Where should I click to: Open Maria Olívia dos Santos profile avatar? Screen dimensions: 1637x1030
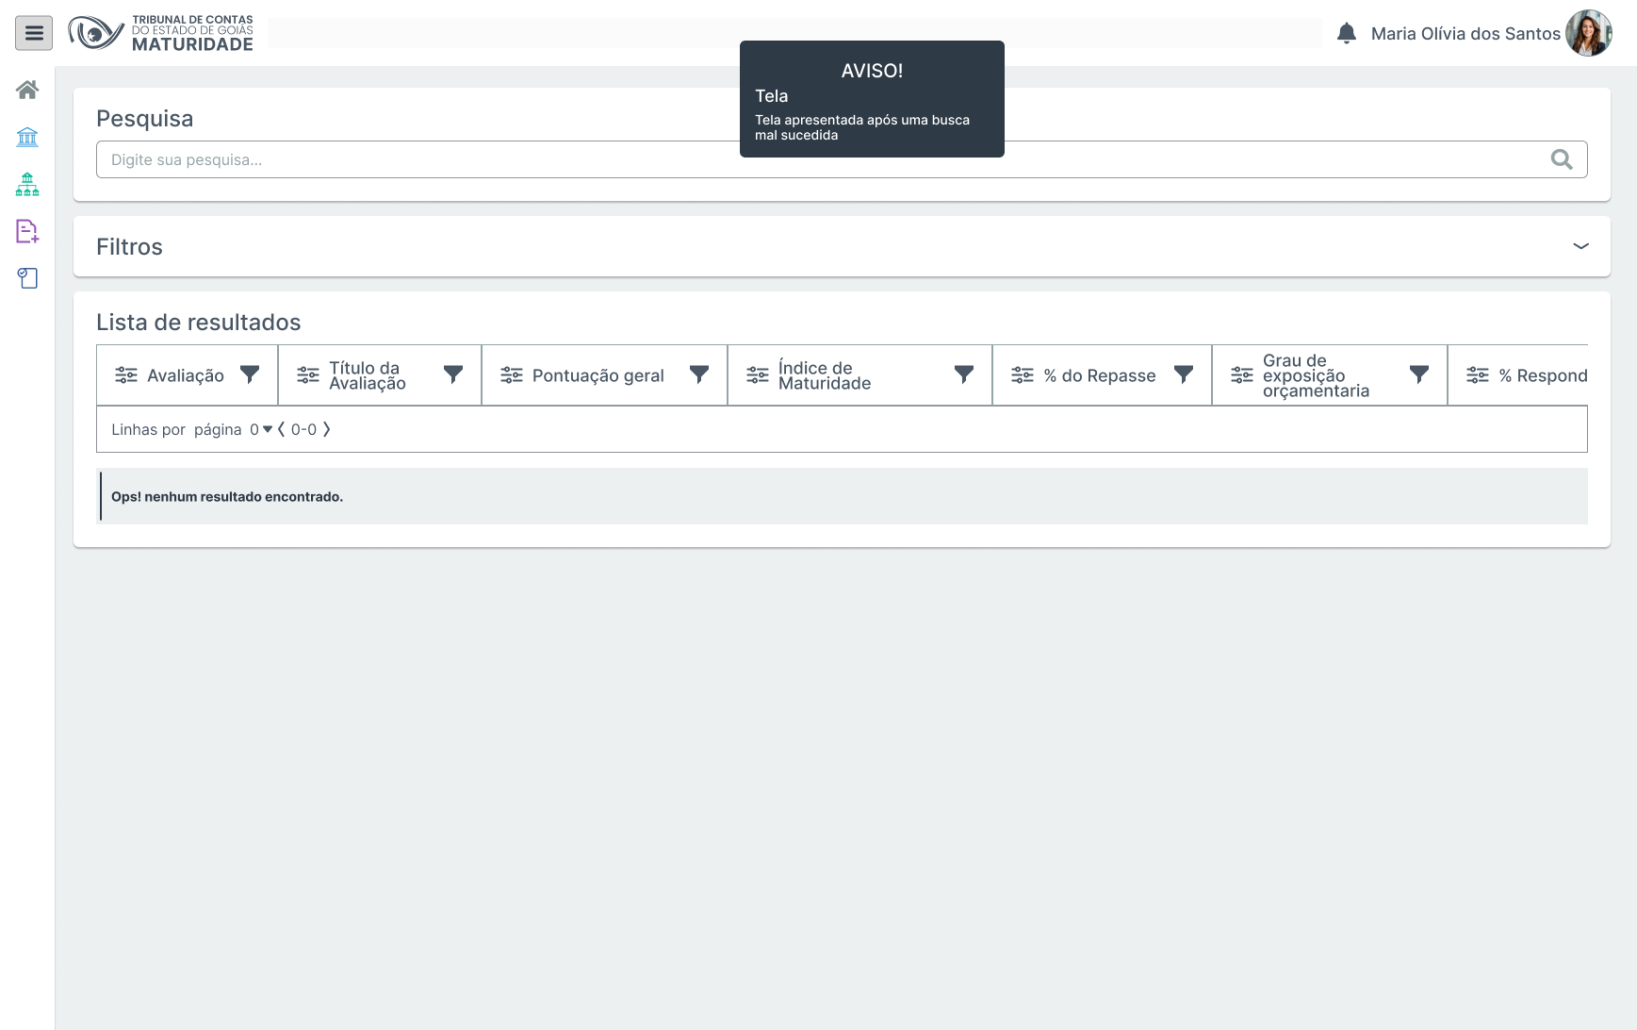1587,33
